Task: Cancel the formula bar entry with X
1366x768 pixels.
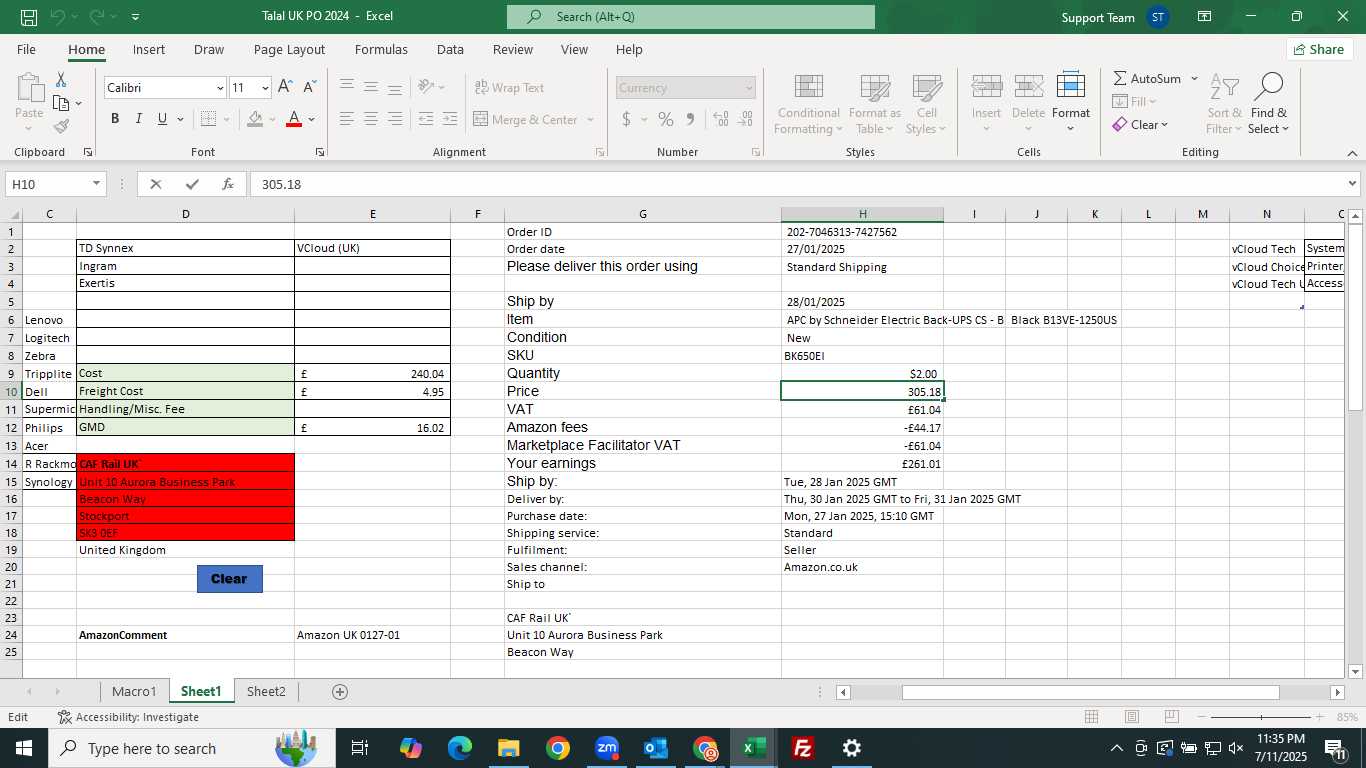Action: coord(156,184)
